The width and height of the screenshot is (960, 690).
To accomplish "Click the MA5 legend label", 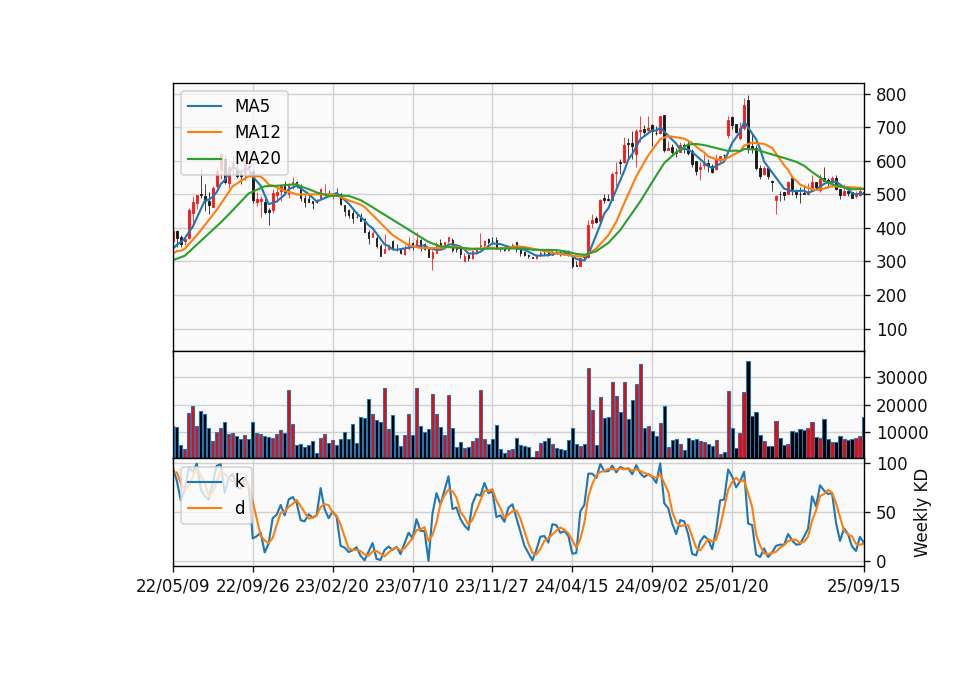I will click(252, 106).
